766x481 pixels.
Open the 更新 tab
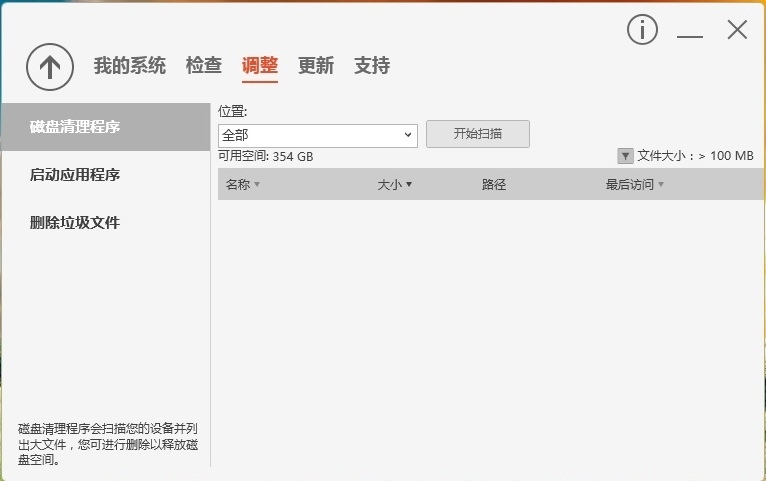coord(316,65)
